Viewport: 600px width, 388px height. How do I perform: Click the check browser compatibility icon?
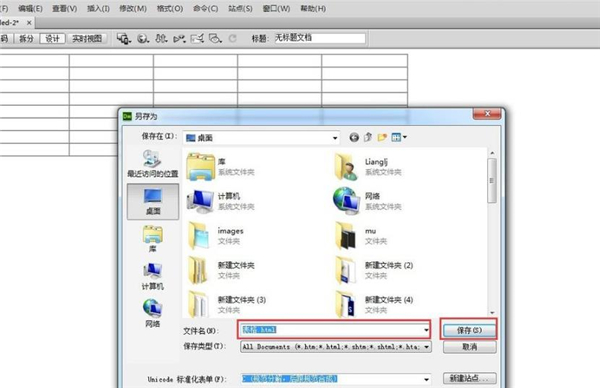tap(197, 38)
